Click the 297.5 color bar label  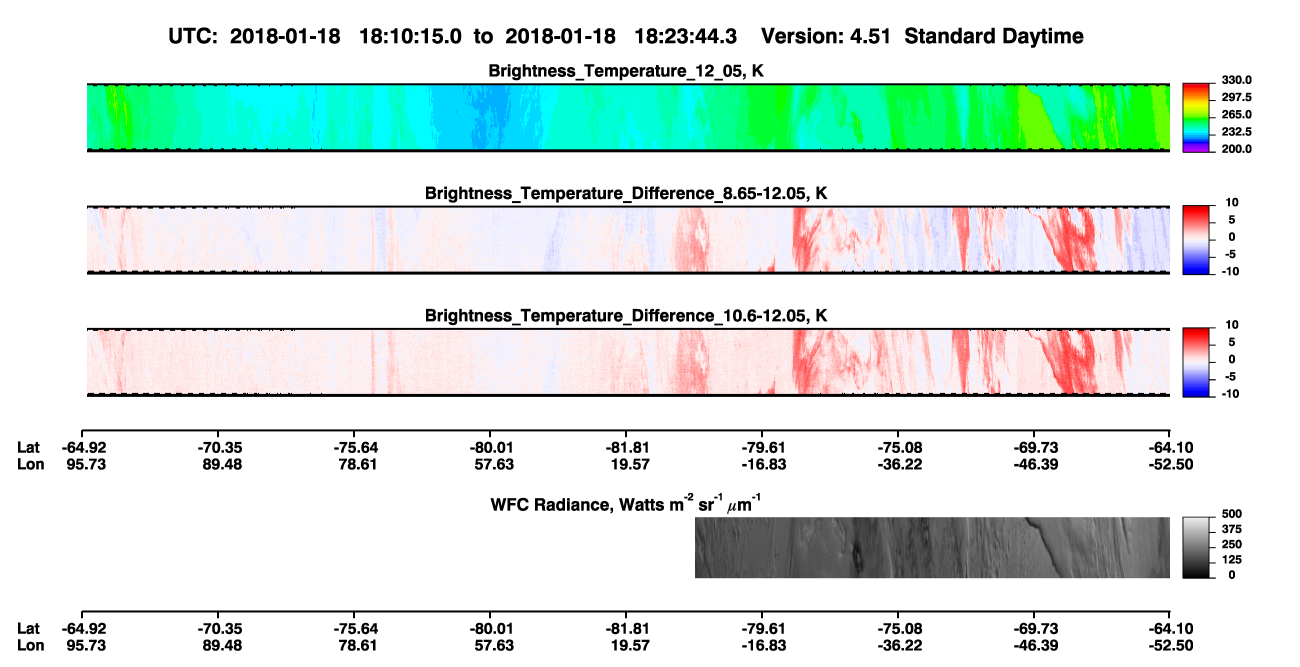(x=1236, y=97)
